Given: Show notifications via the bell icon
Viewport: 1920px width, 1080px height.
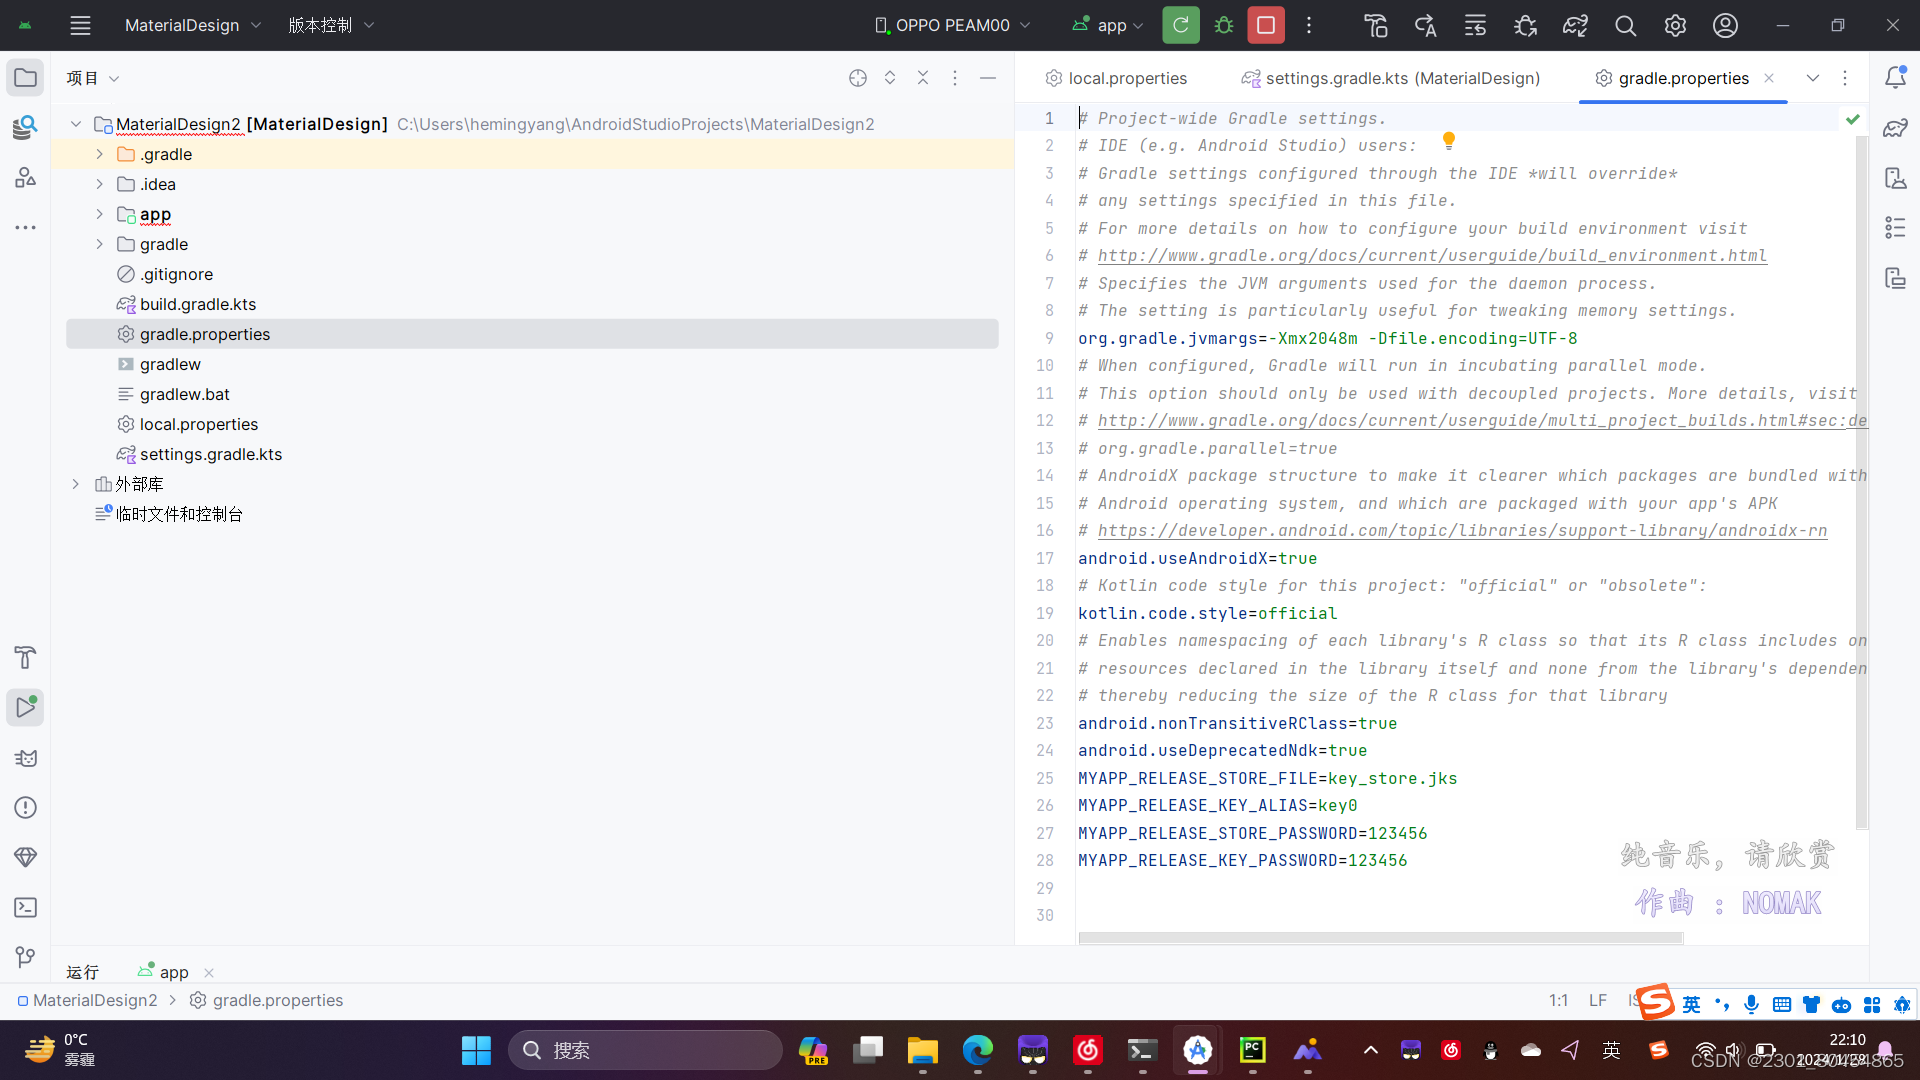Looking at the screenshot, I should tap(1897, 76).
